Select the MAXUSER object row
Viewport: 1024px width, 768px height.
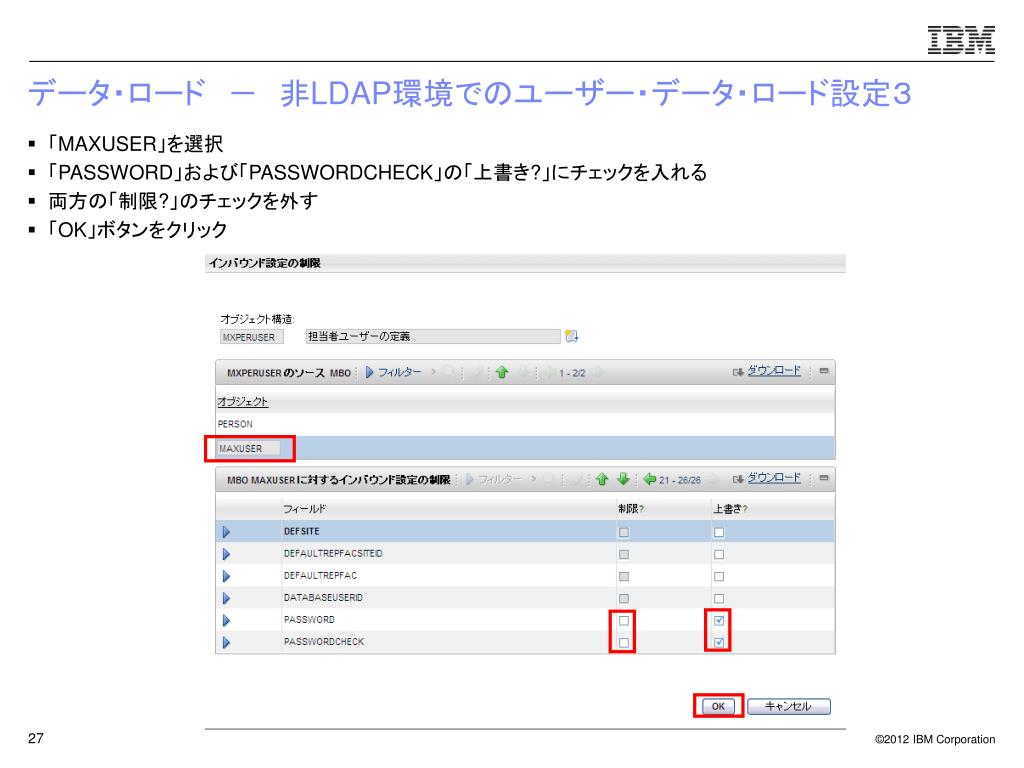click(525, 449)
